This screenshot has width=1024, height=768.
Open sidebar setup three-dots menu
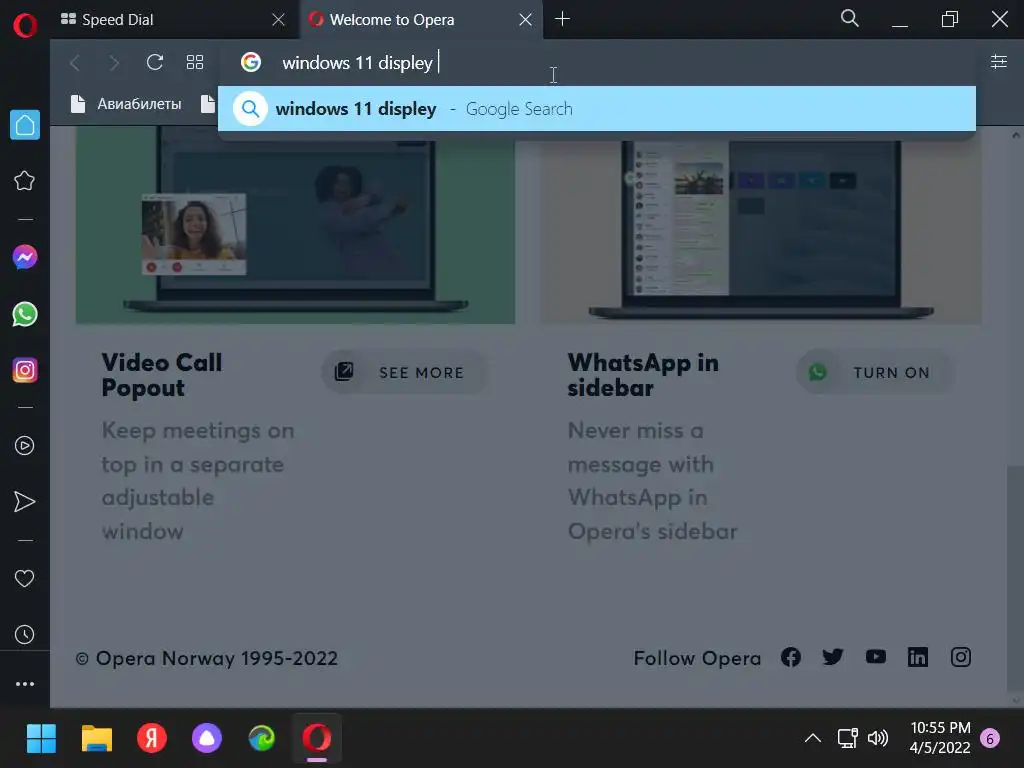(25, 684)
